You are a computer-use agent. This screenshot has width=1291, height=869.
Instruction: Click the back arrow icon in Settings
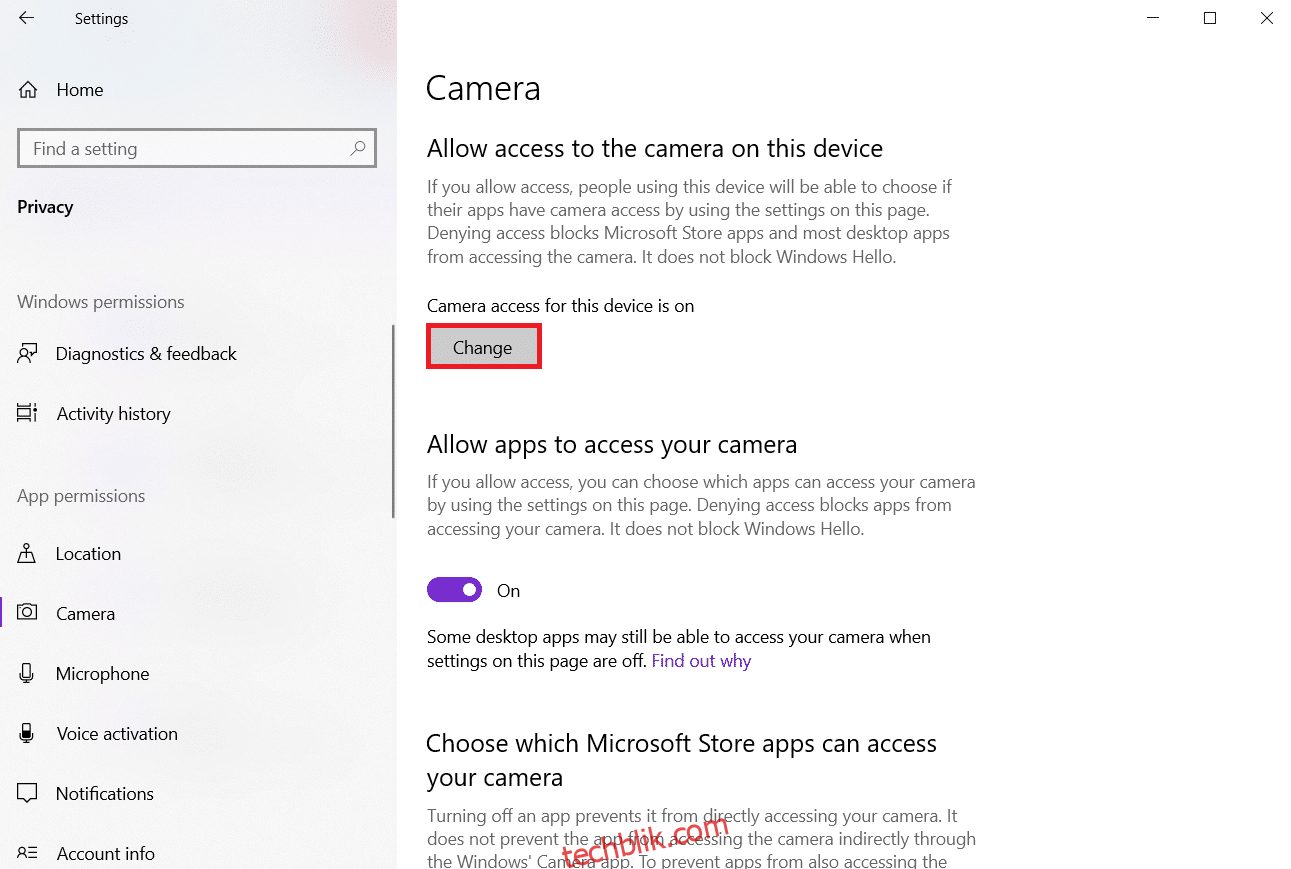click(x=27, y=18)
